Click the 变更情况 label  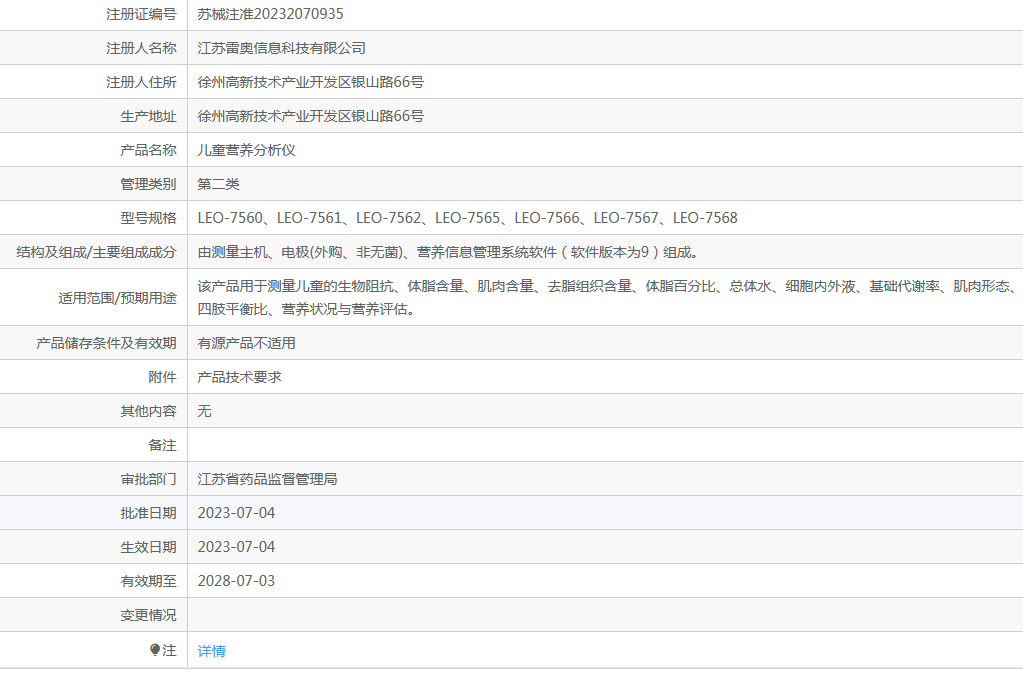click(148, 615)
